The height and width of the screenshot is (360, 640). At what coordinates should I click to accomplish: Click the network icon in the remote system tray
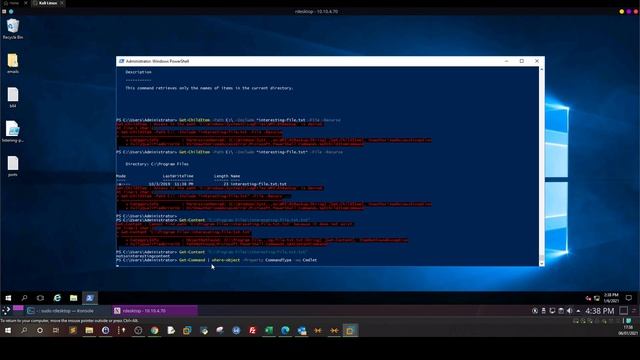point(597,298)
